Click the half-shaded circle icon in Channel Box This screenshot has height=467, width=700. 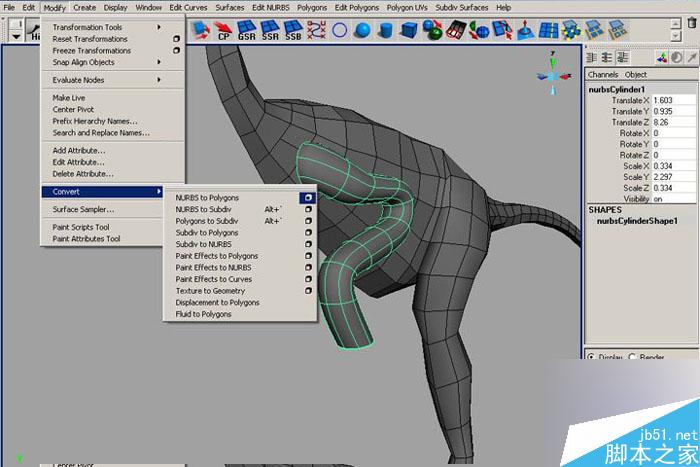[677, 57]
